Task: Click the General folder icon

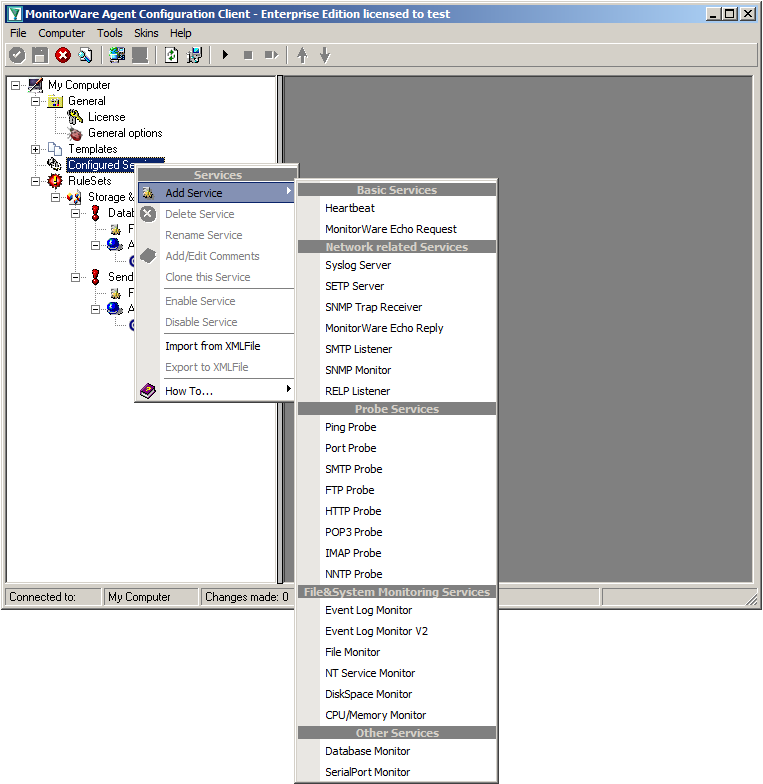Action: tap(55, 102)
